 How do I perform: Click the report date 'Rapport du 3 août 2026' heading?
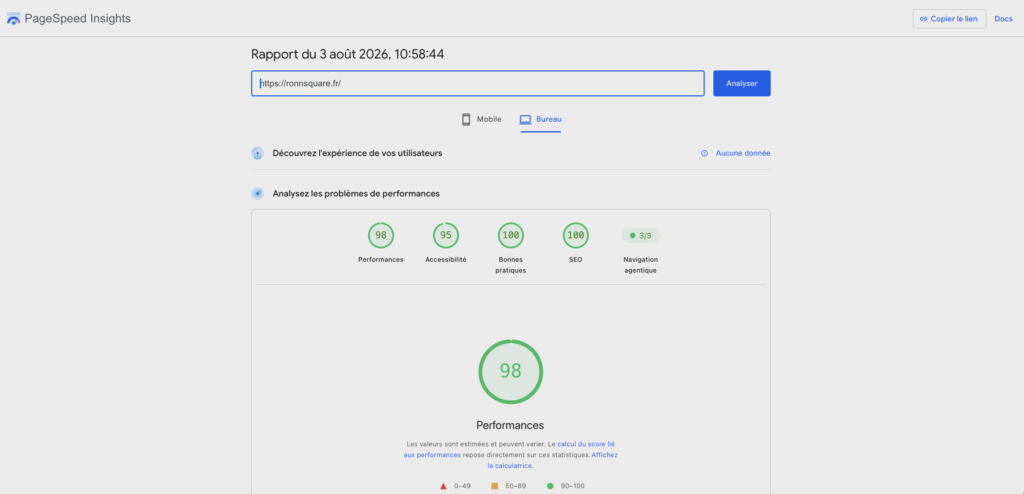347,54
